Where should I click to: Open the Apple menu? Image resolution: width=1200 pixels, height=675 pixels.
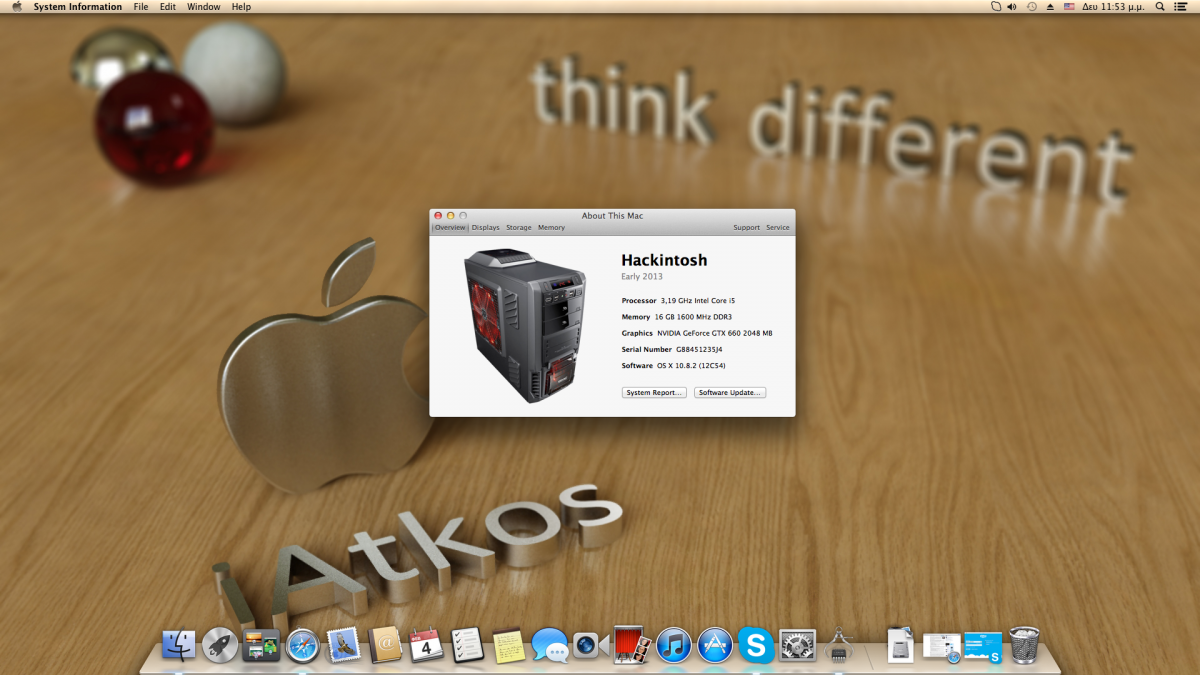point(16,7)
